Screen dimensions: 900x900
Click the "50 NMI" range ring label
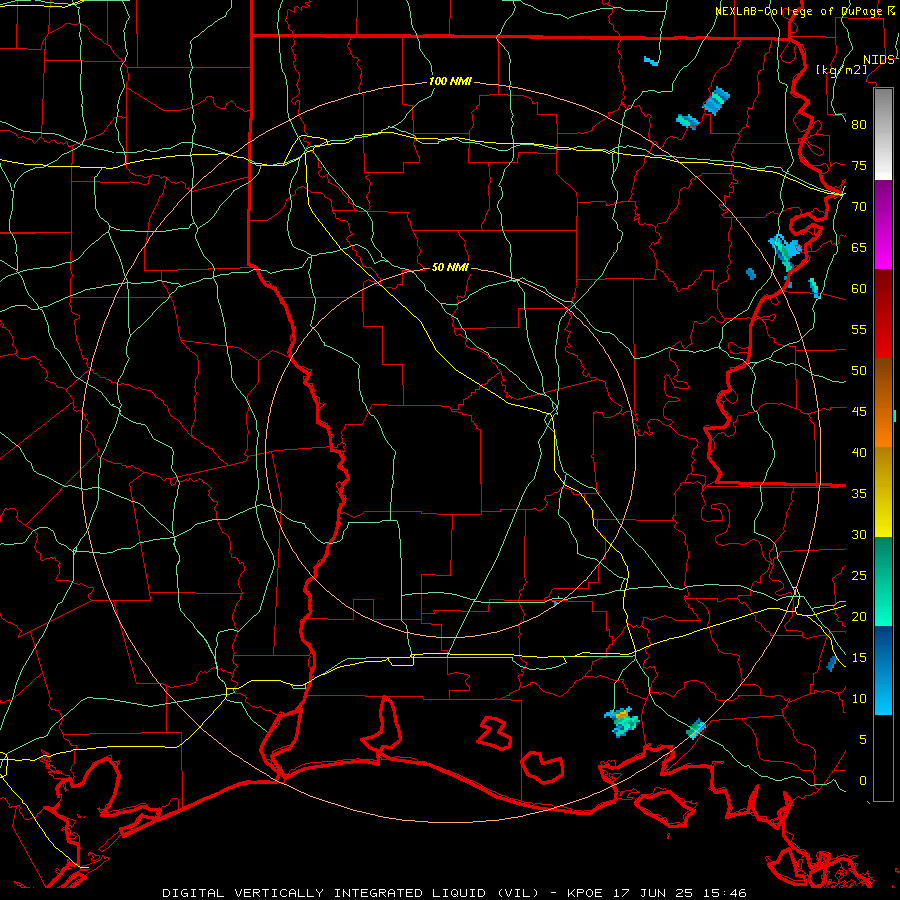click(450, 267)
